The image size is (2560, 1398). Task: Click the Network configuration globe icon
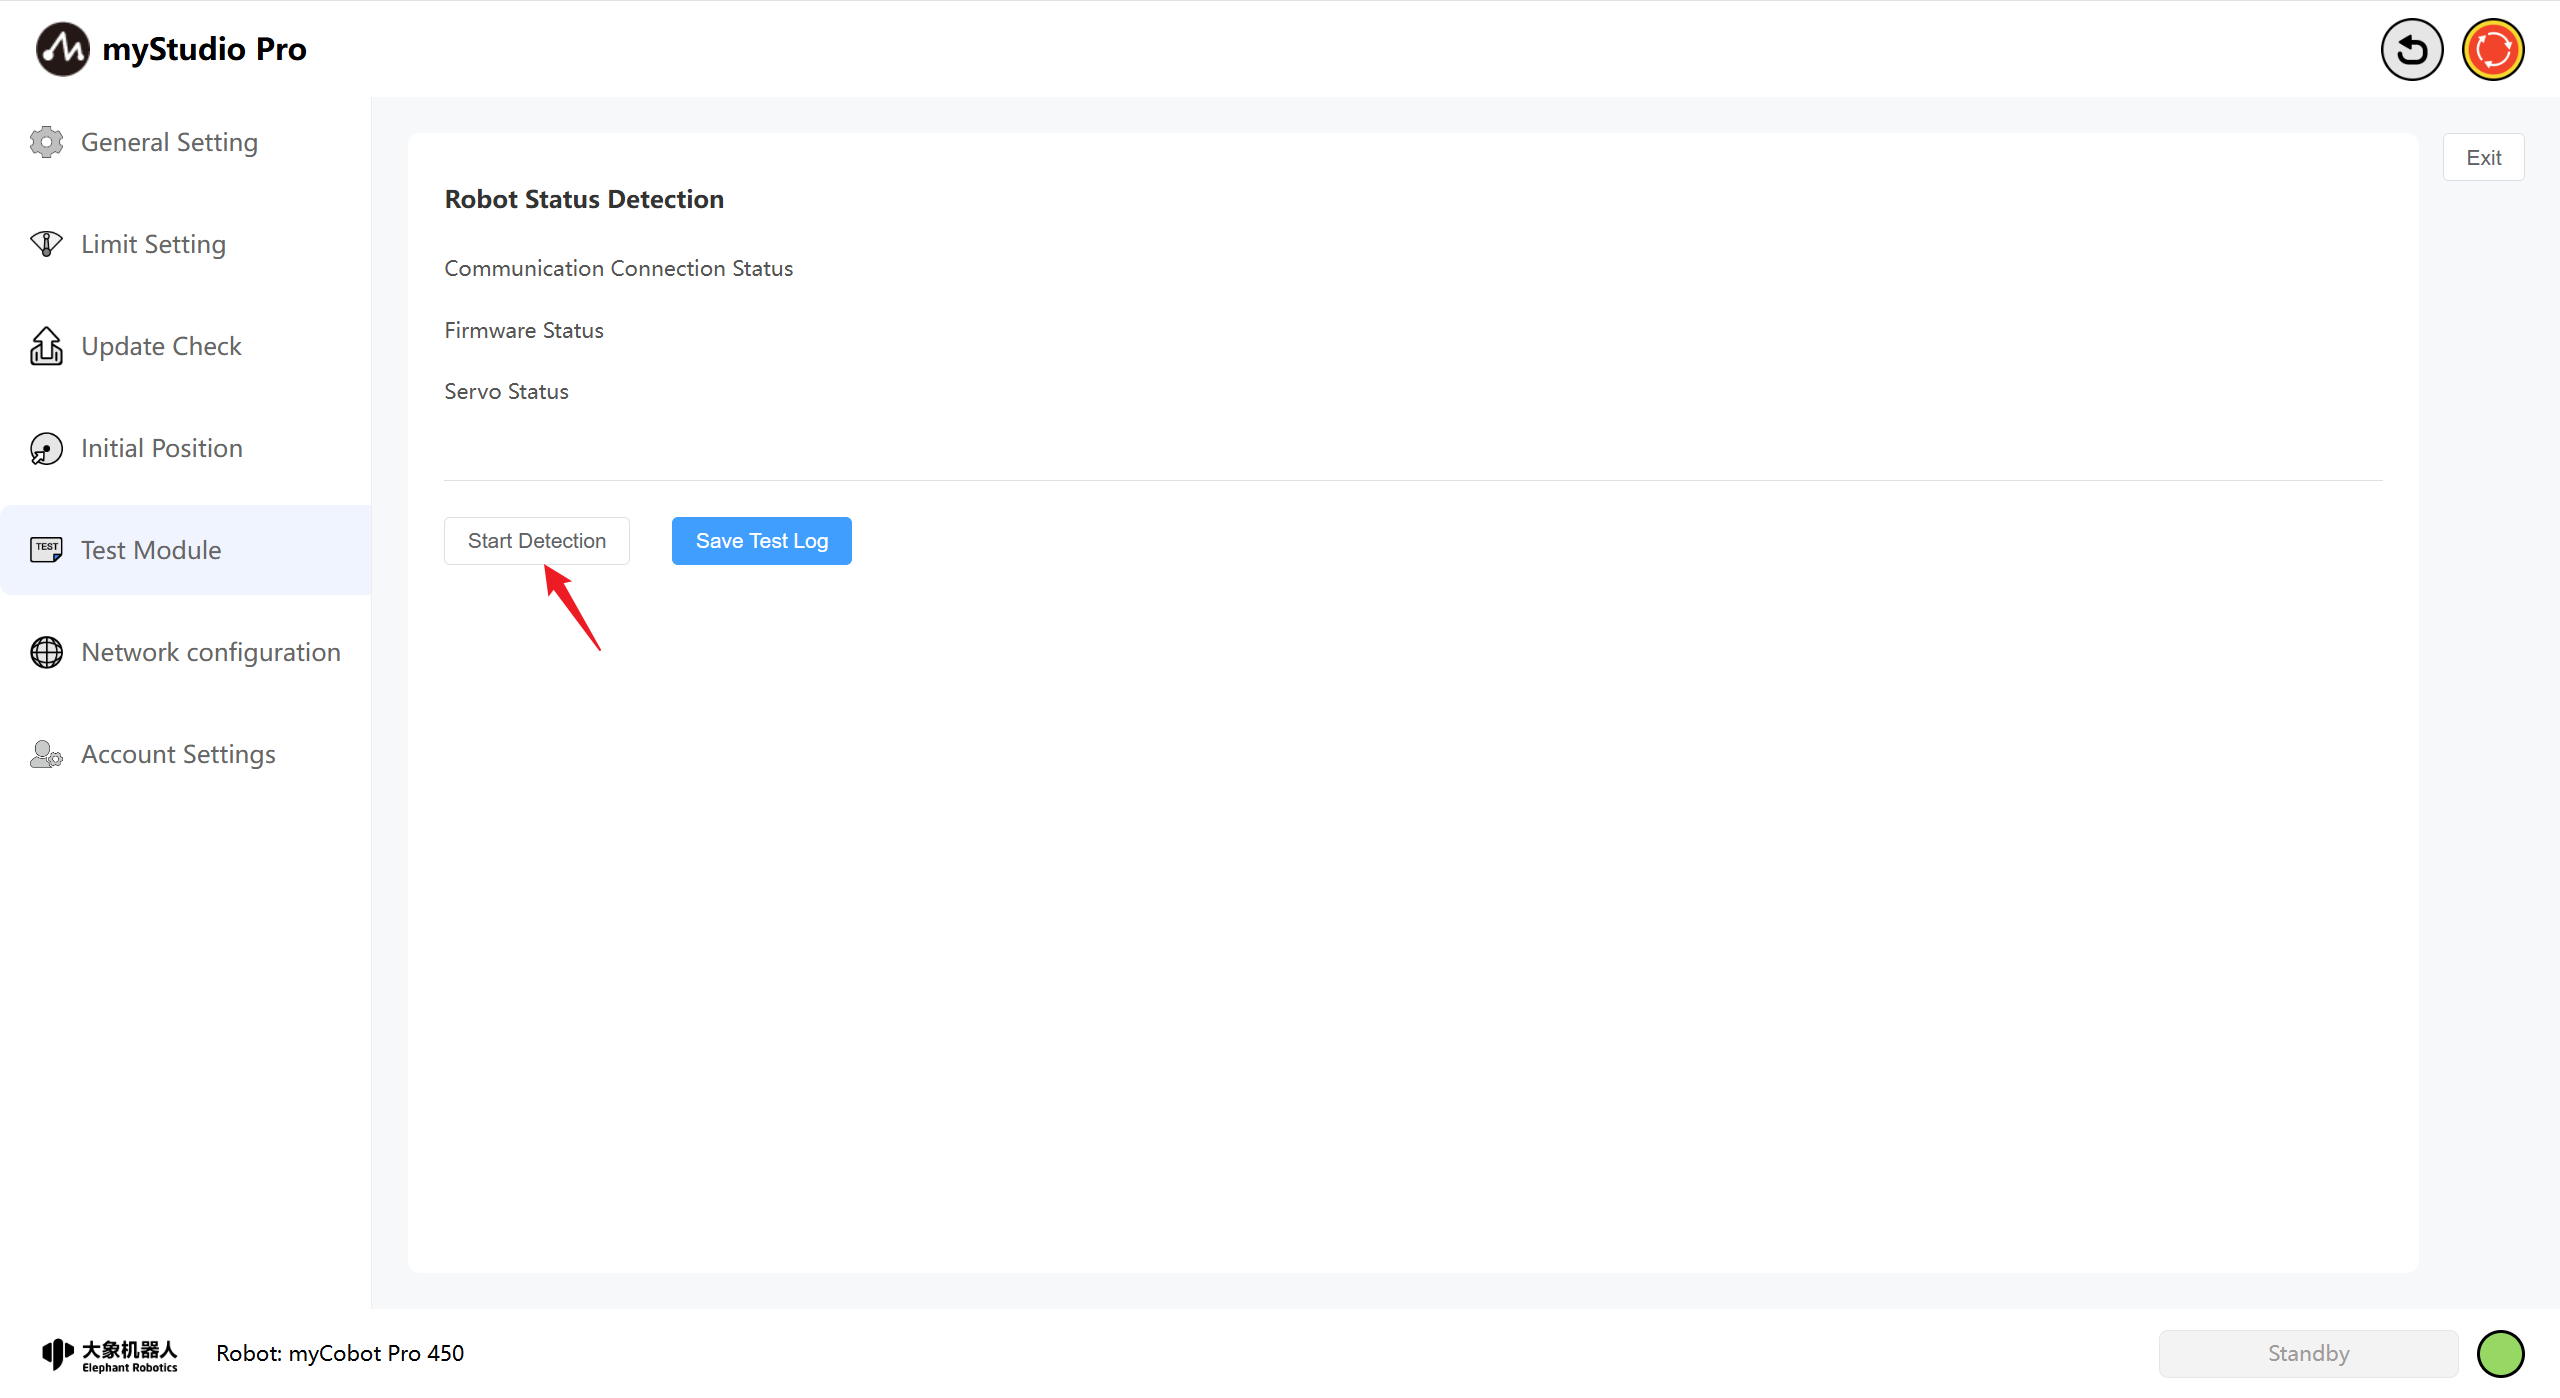coord(46,652)
